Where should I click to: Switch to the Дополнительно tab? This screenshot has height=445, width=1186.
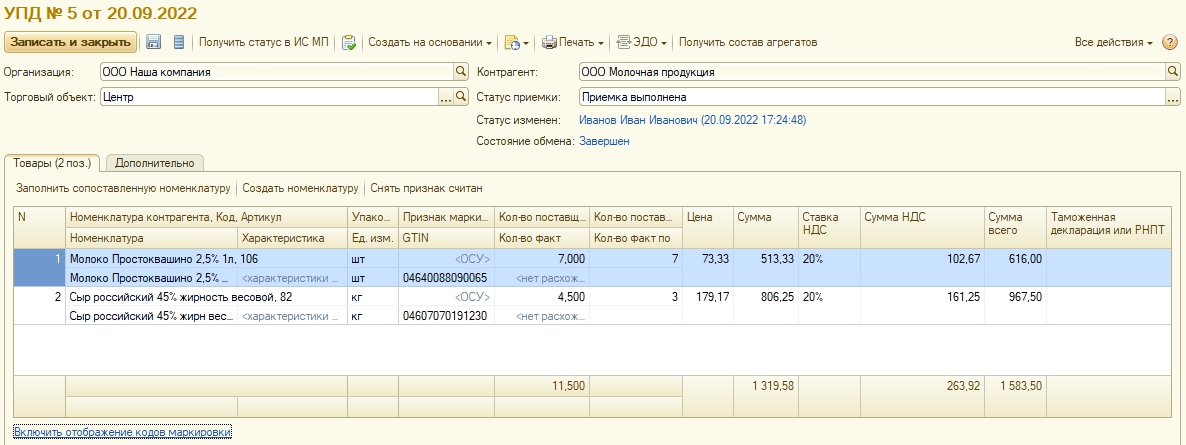coord(154,163)
